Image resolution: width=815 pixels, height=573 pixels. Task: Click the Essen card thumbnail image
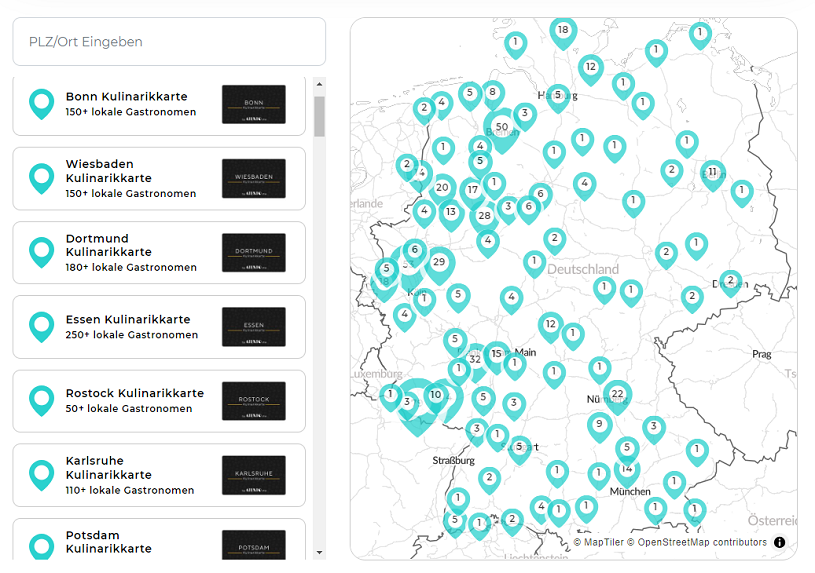253,326
